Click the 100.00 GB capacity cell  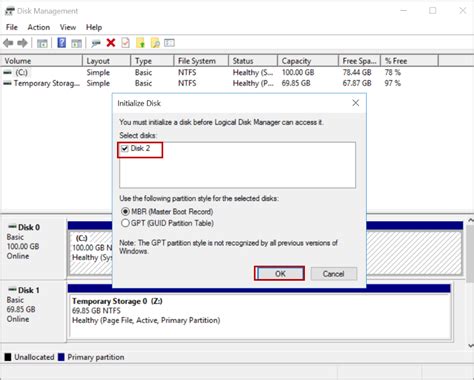point(298,72)
